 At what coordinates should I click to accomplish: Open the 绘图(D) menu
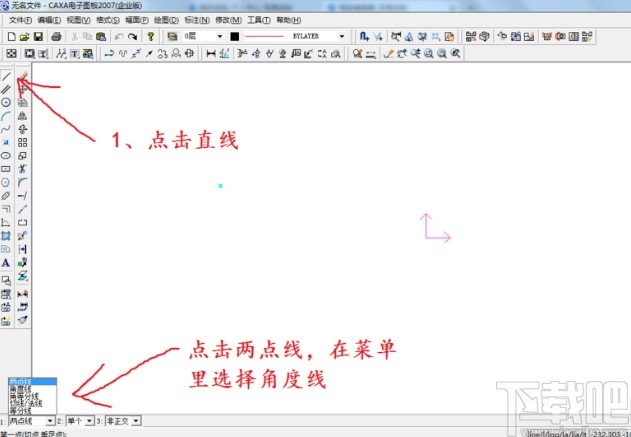pos(166,20)
